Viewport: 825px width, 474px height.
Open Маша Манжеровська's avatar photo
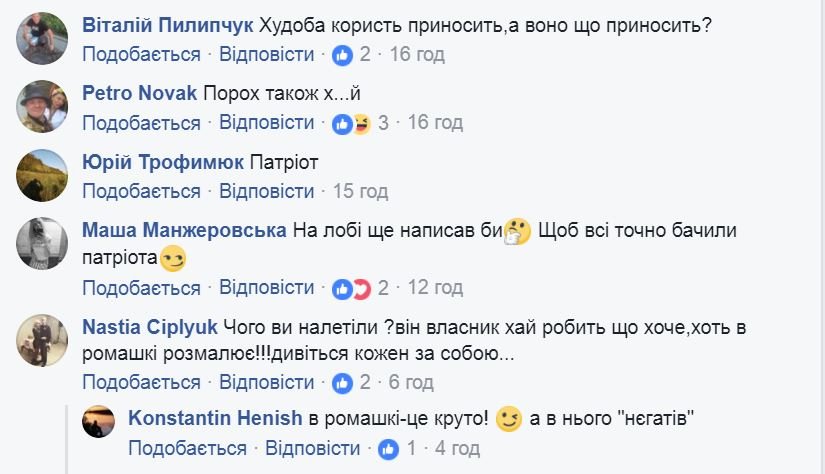pyautogui.click(x=42, y=242)
